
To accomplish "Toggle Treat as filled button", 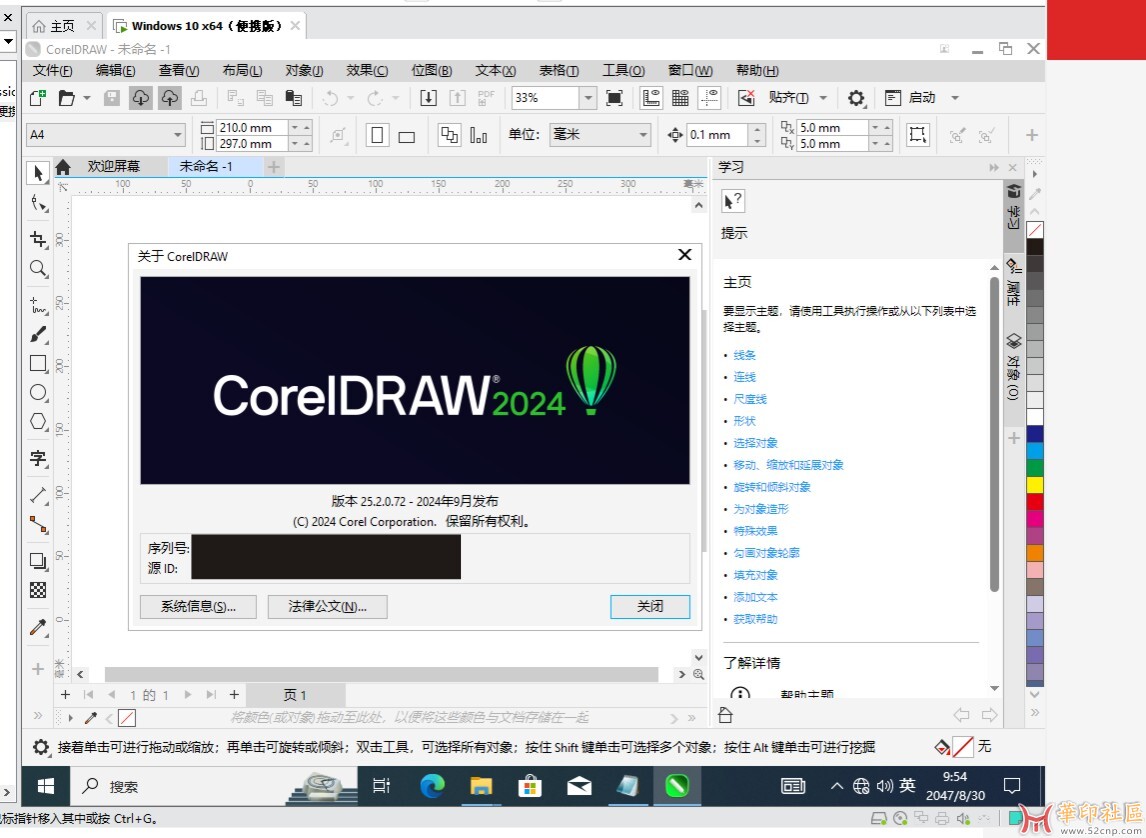I will (917, 134).
